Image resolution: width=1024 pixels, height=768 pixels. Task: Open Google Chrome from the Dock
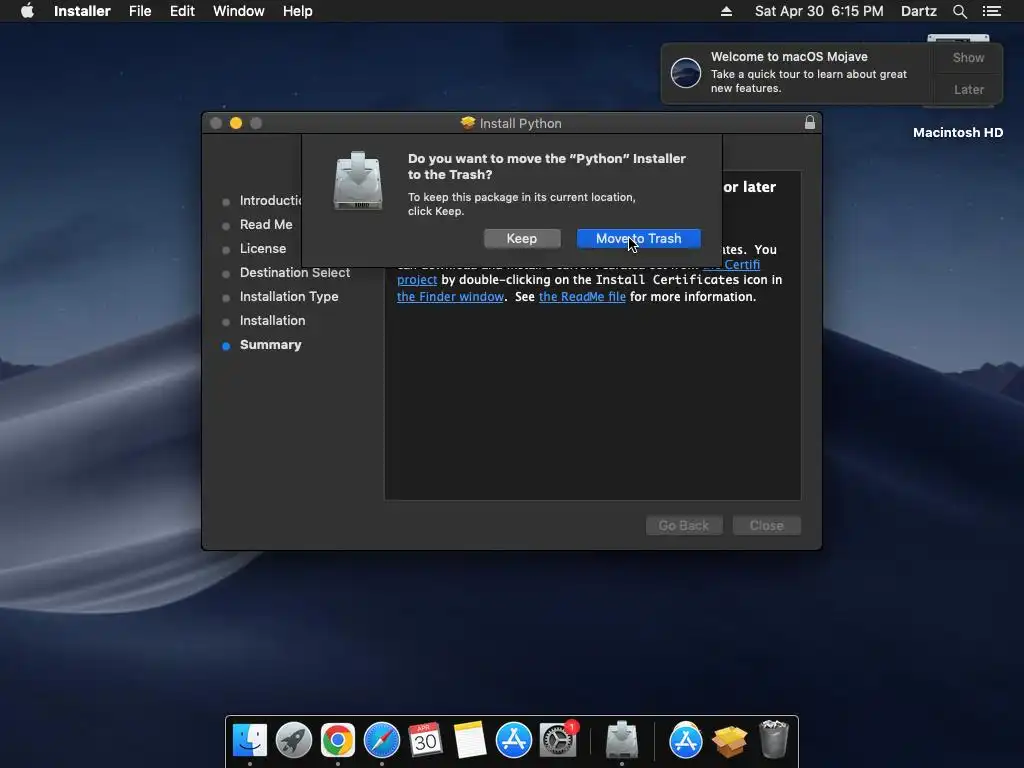(x=338, y=741)
